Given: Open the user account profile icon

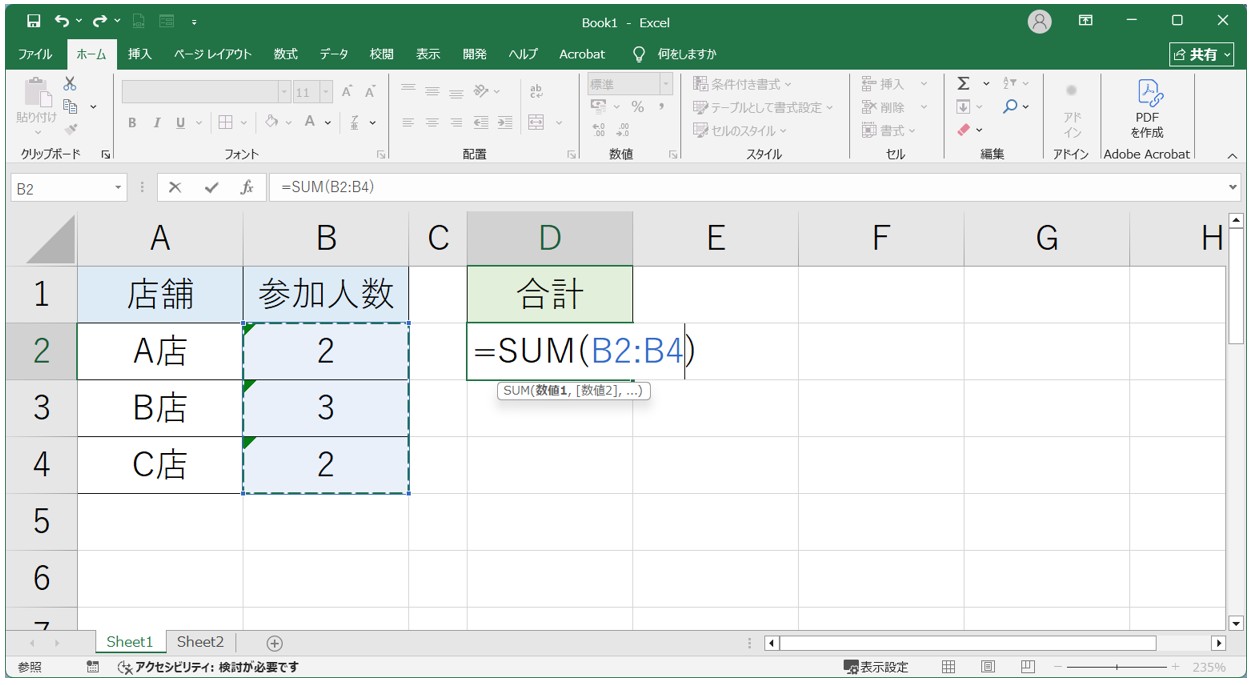Looking at the screenshot, I should click(1040, 21).
